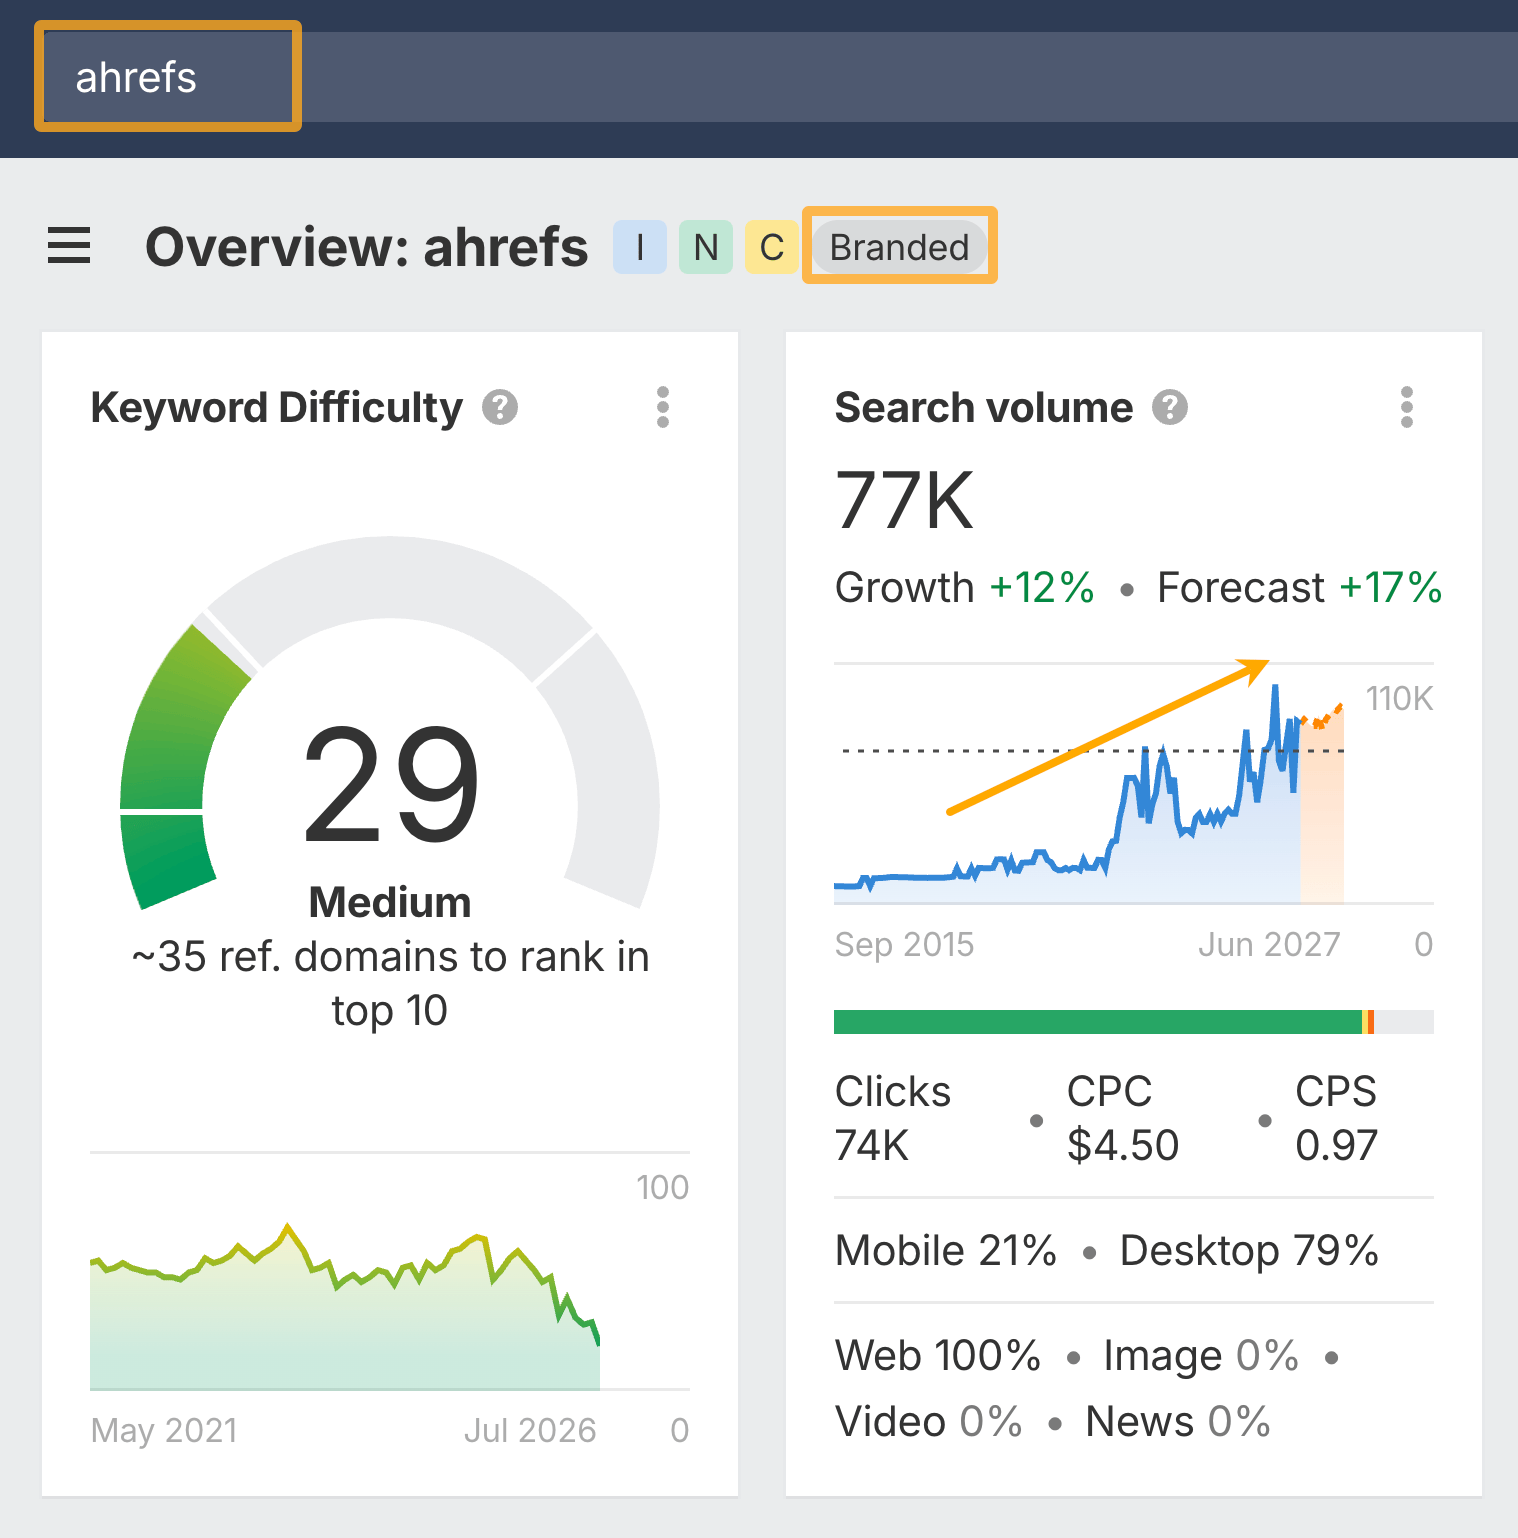Click the Keyword Difficulty help icon
Viewport: 1518px width, 1538px height.
pos(500,408)
